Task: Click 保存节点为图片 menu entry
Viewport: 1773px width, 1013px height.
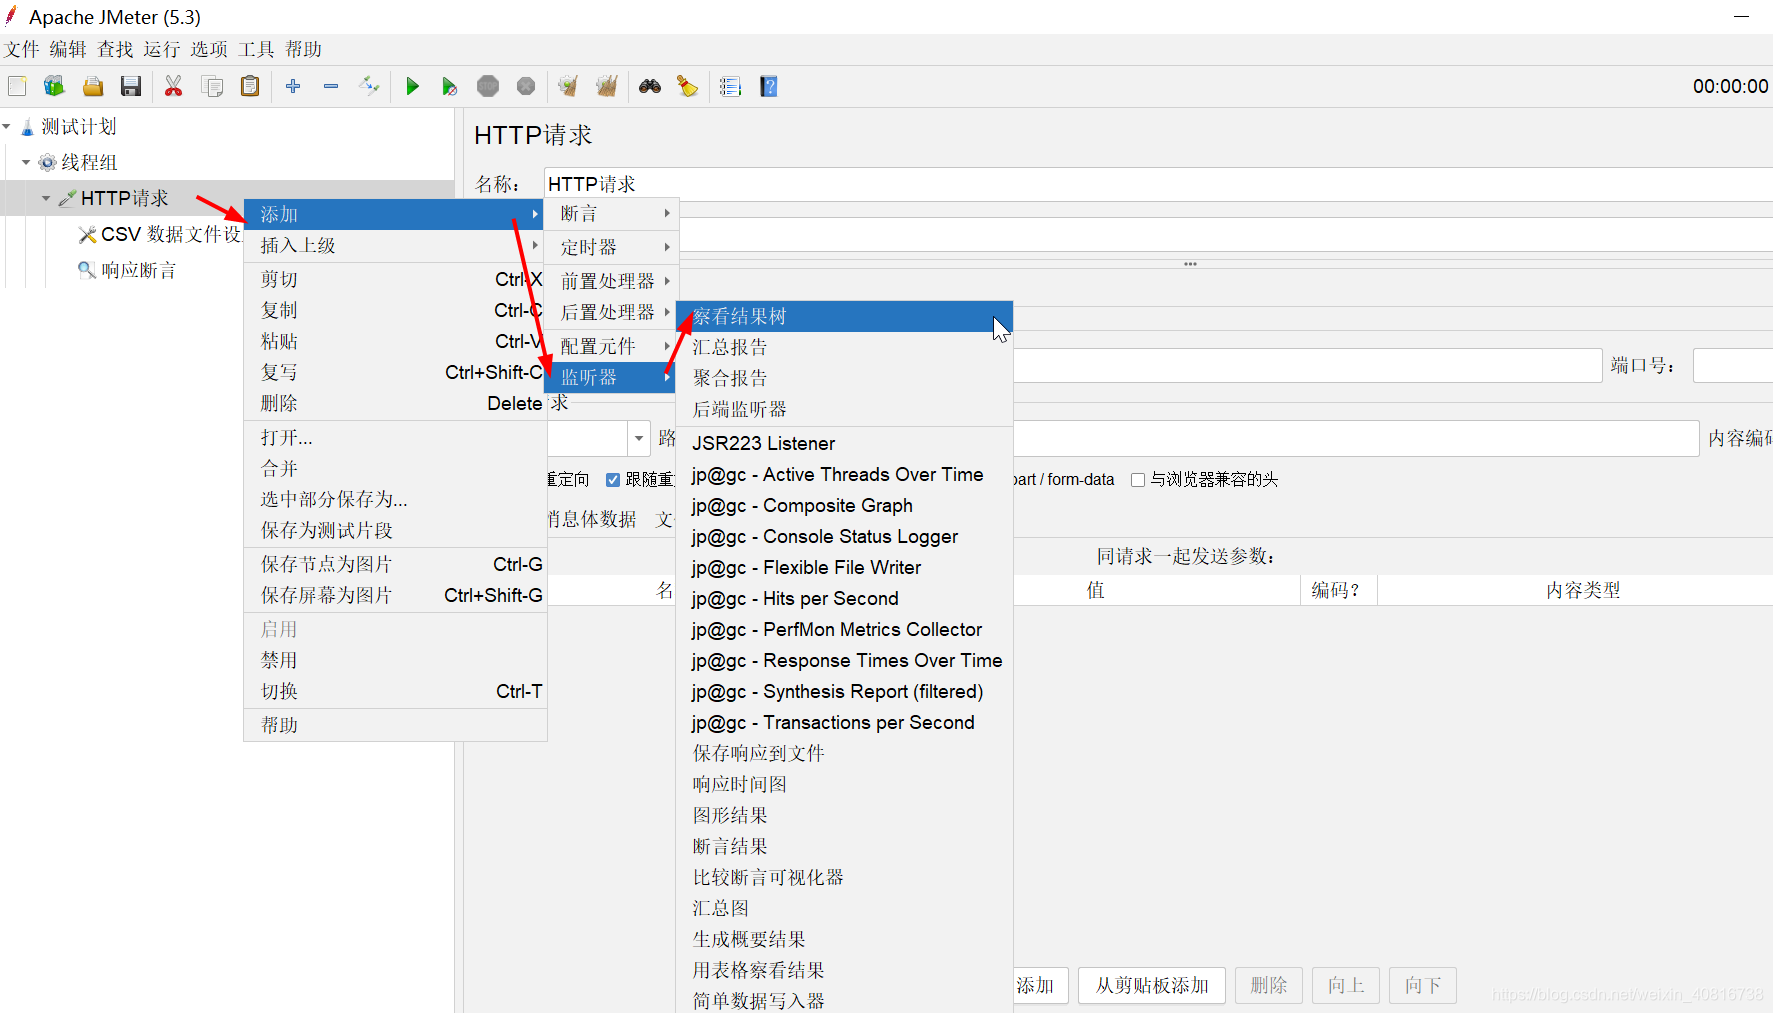Action: point(395,564)
